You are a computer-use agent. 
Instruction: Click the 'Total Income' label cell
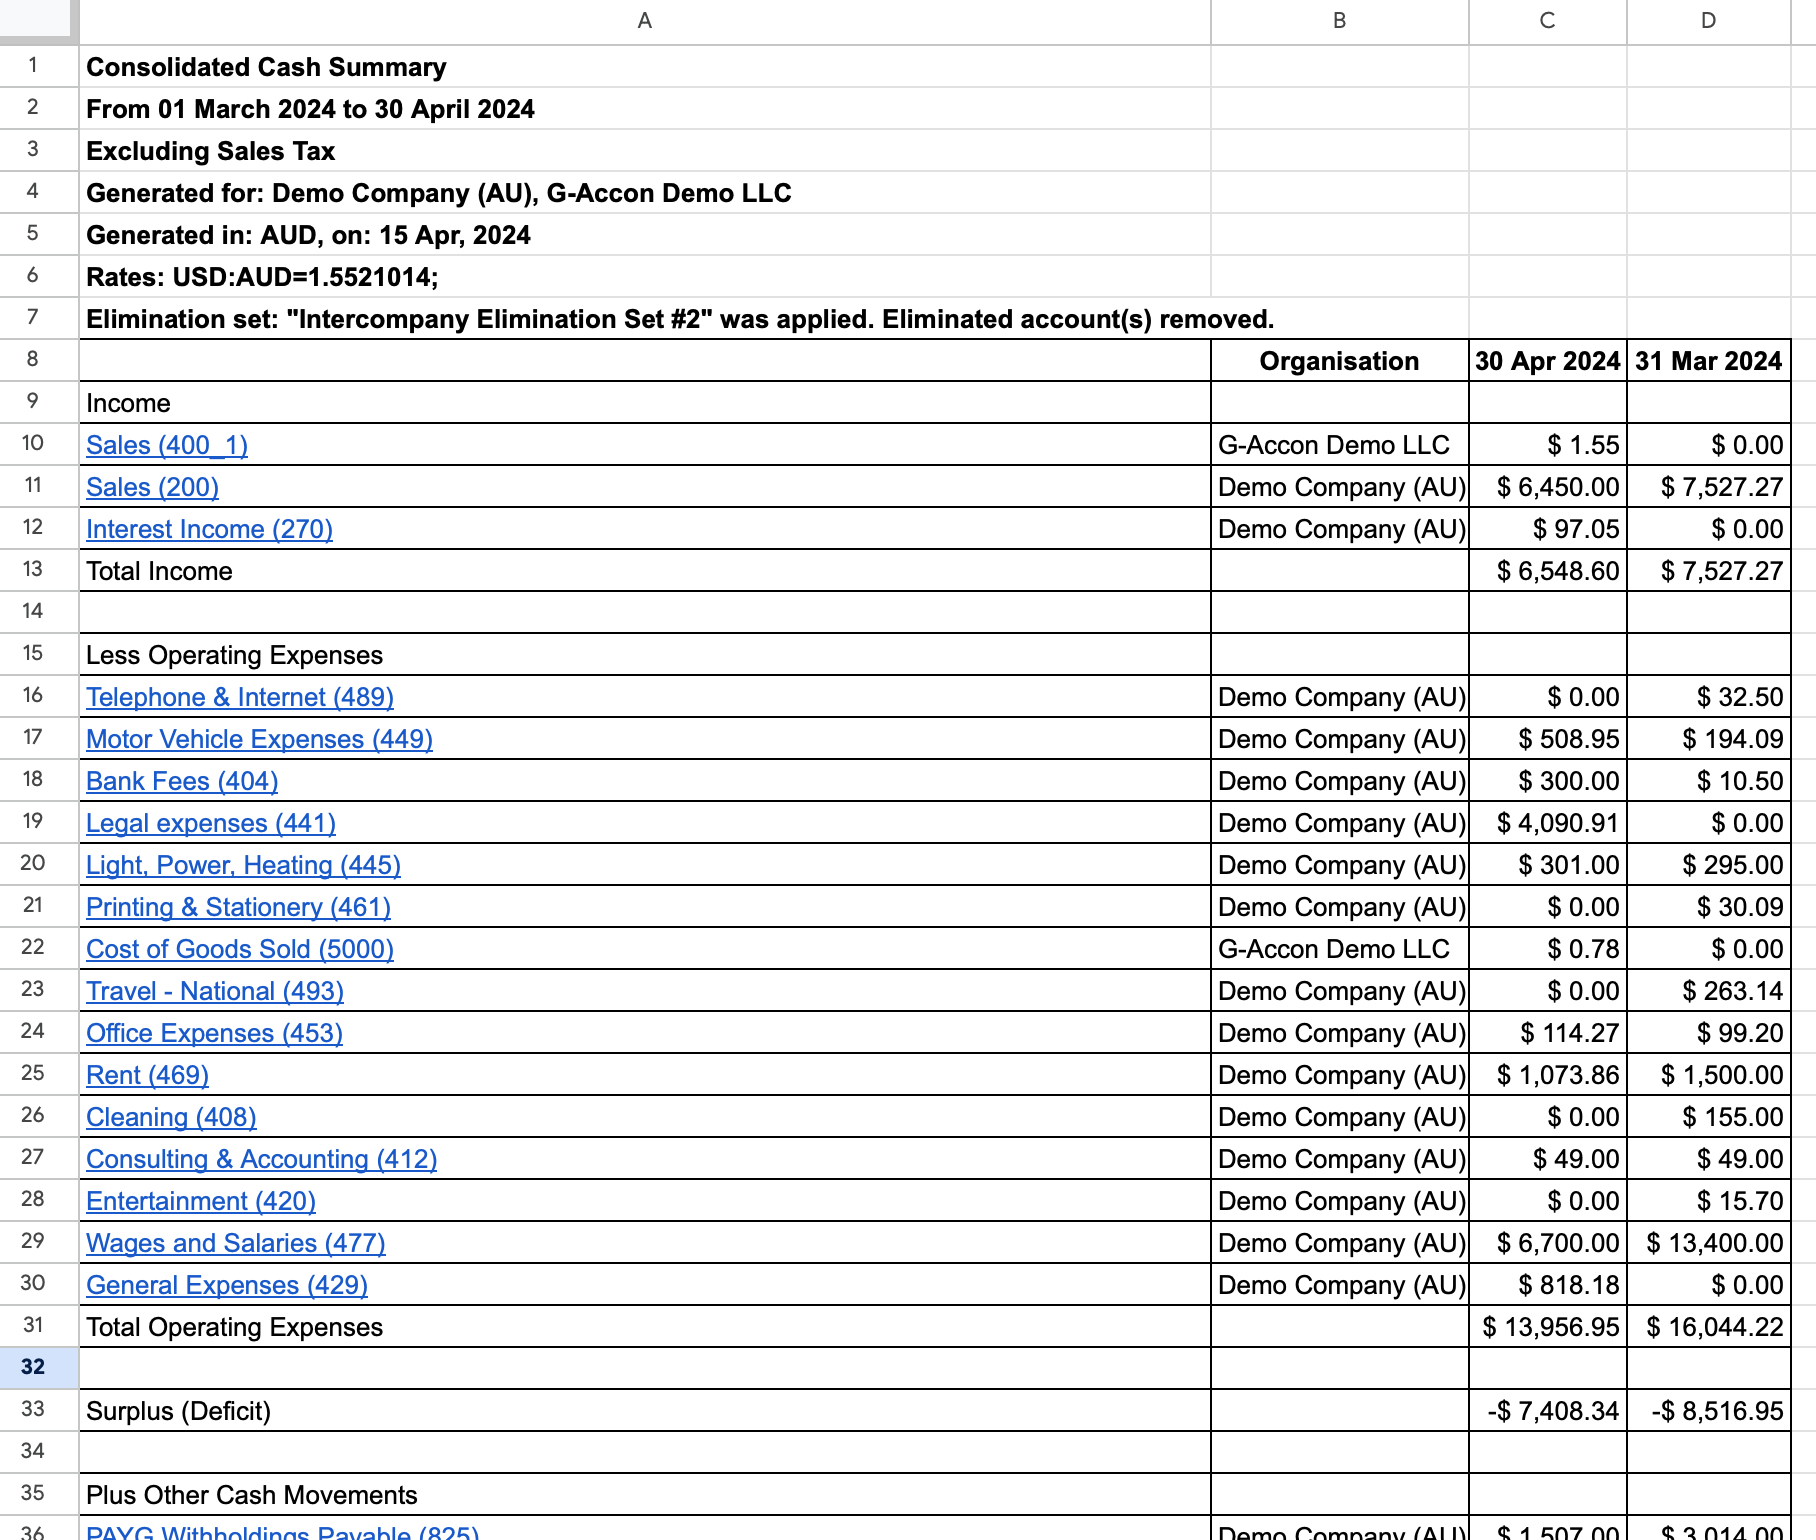tap(645, 571)
